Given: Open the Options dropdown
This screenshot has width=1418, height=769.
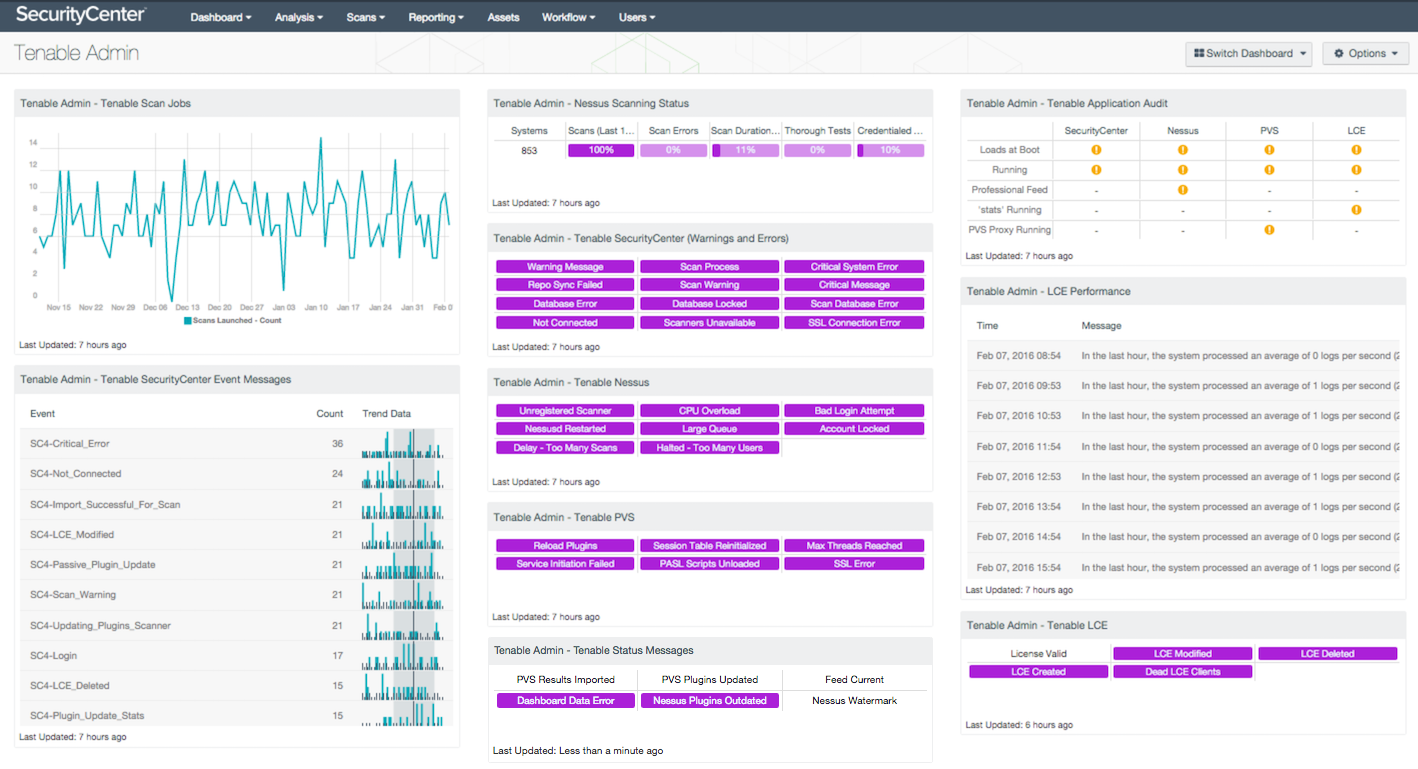Looking at the screenshot, I should point(1366,54).
